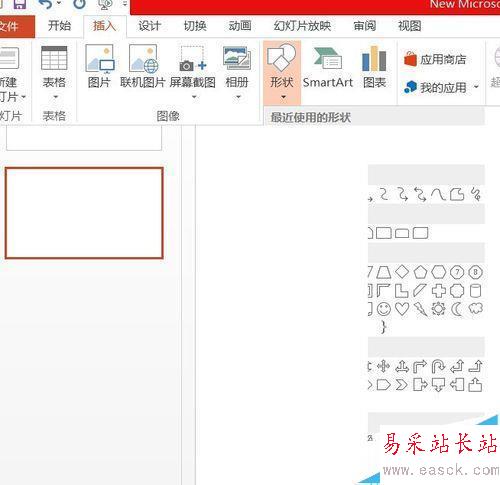Select the heptagon shape labeled 7
Screen dimensions: 500x485
pos(457,272)
